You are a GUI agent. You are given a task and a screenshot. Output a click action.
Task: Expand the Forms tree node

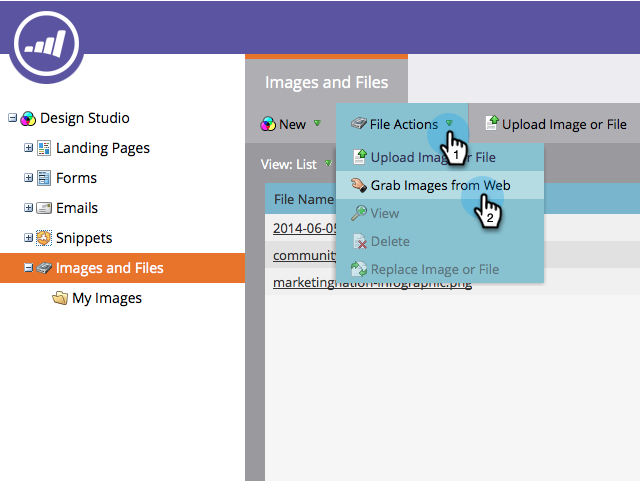pyautogui.click(x=29, y=178)
